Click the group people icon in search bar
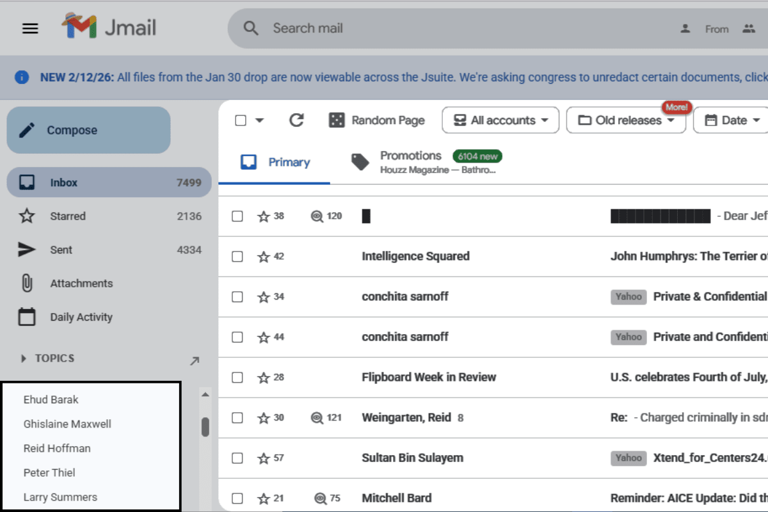The image size is (768, 512). 748,29
